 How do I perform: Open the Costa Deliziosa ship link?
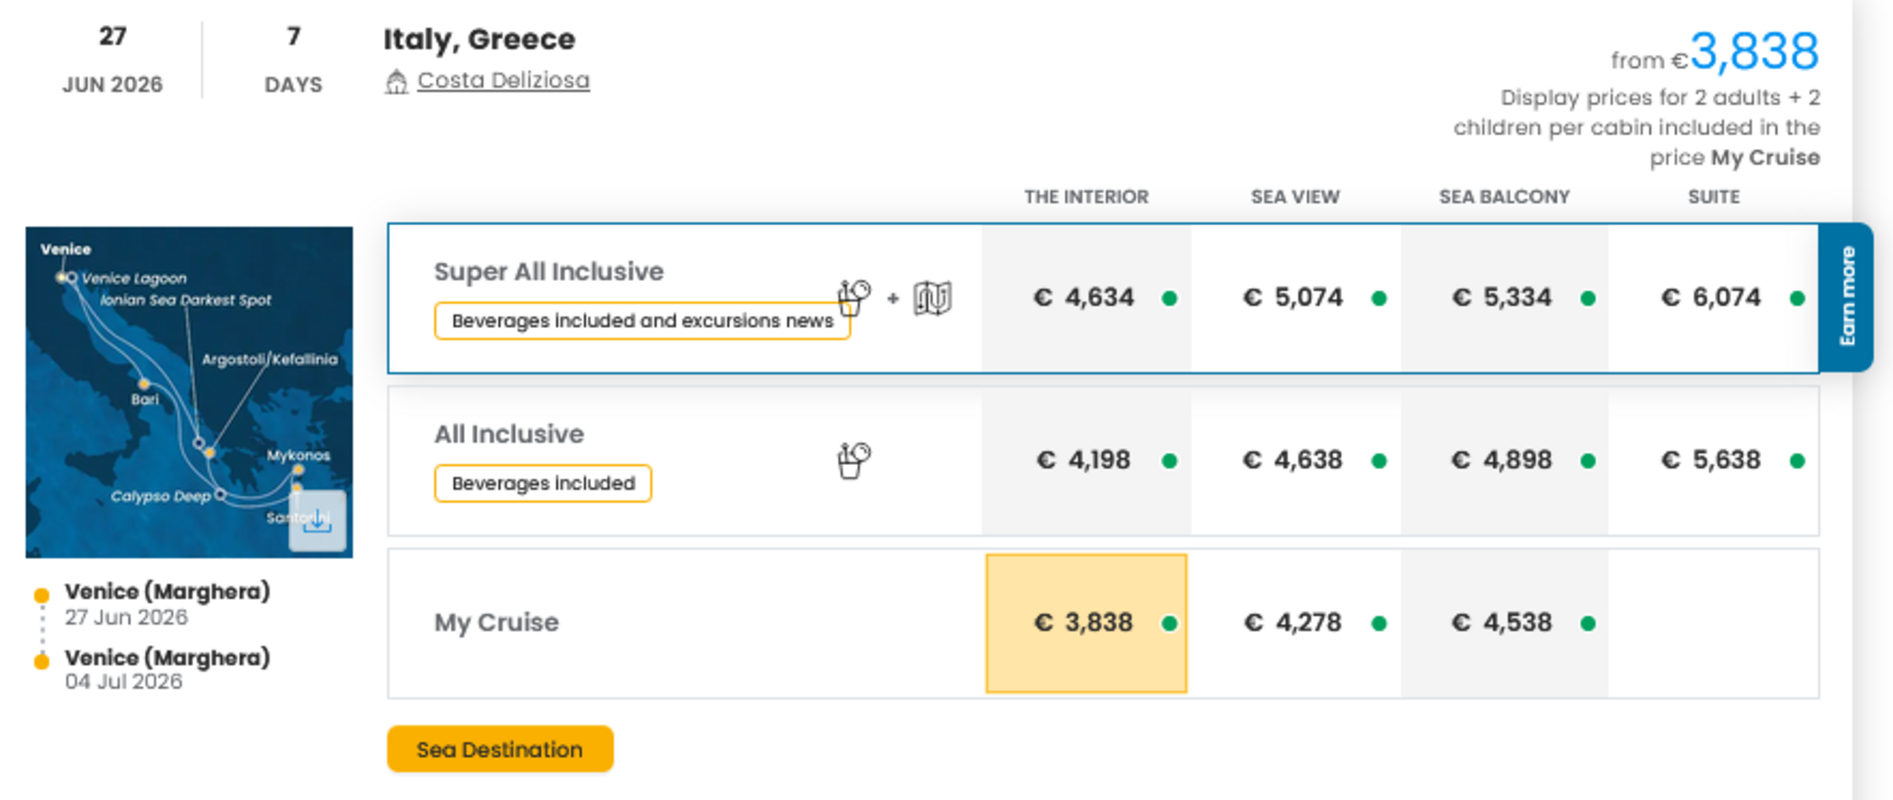tap(503, 80)
